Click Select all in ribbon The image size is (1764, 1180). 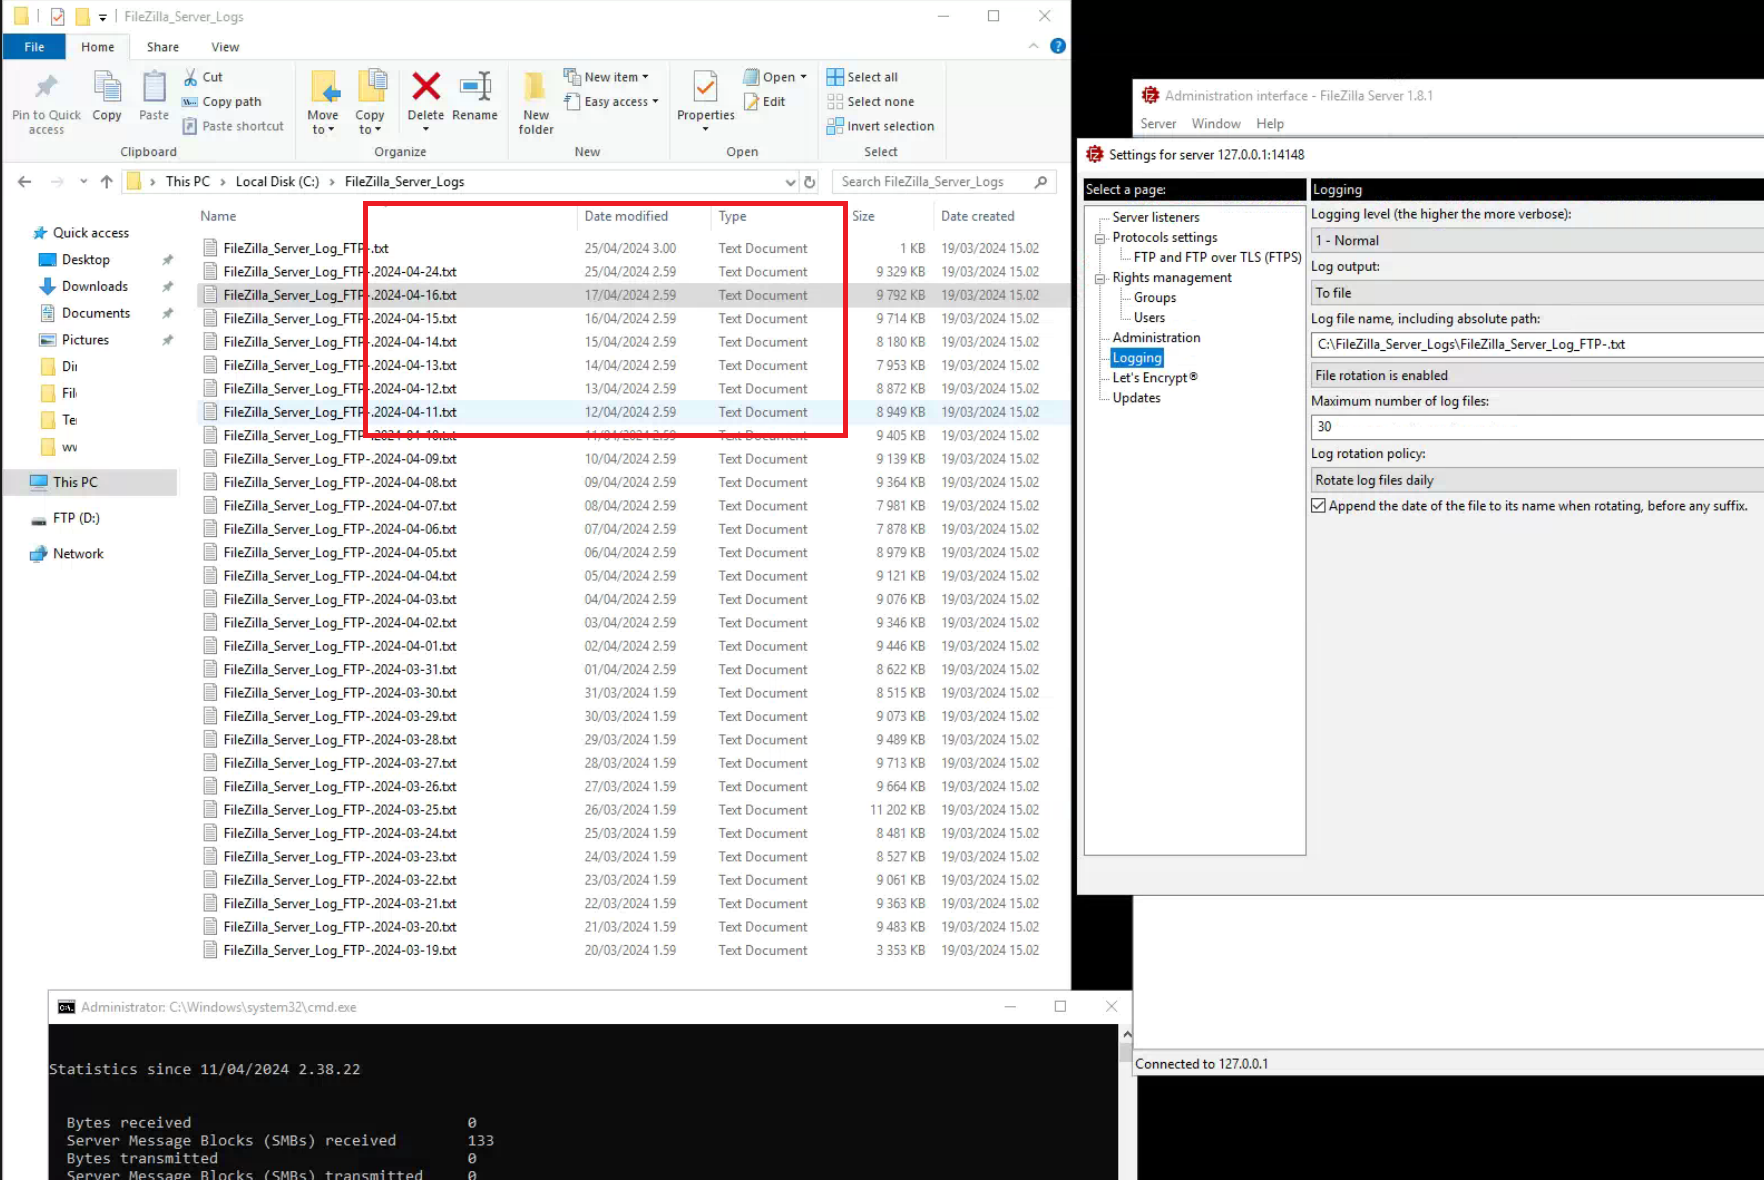click(862, 77)
